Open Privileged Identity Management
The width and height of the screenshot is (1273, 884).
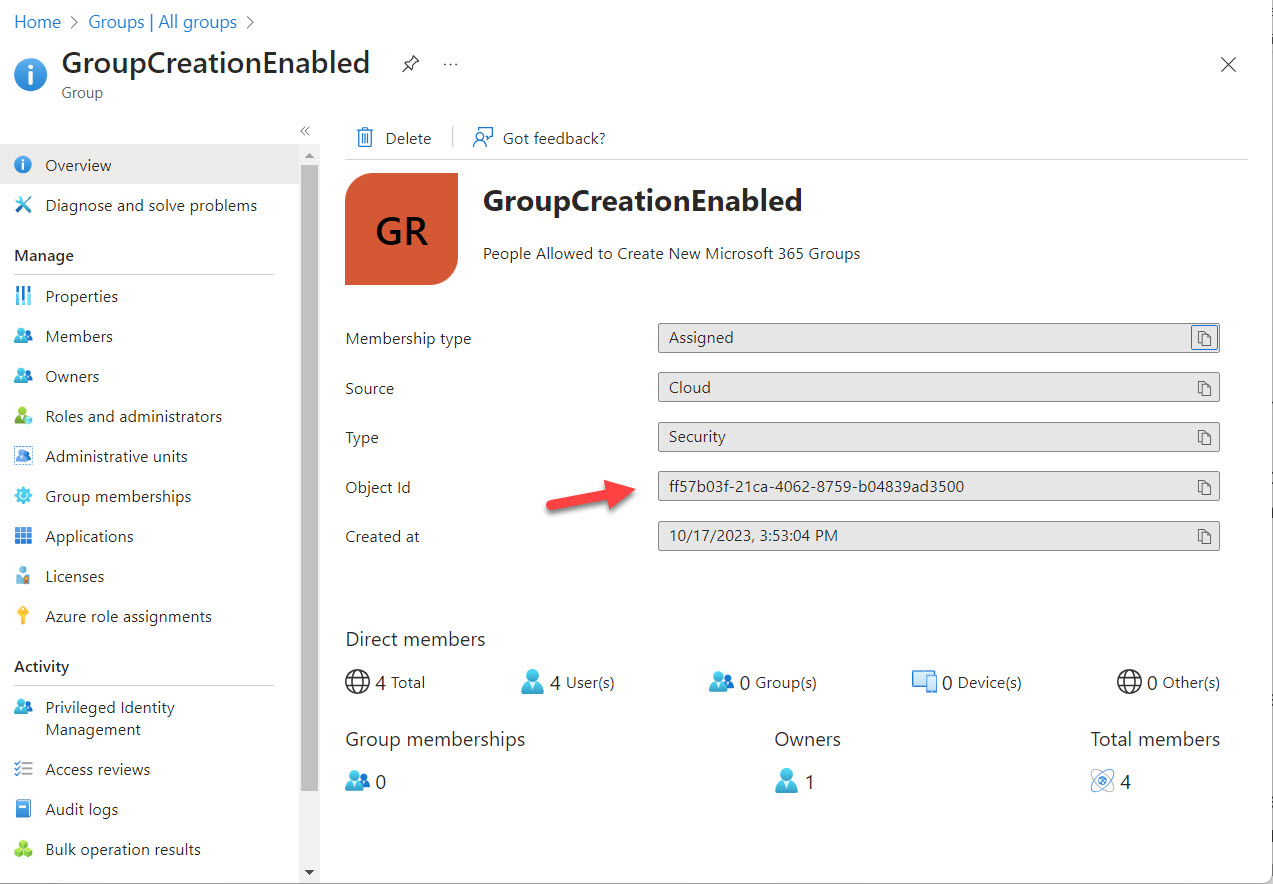pos(109,718)
